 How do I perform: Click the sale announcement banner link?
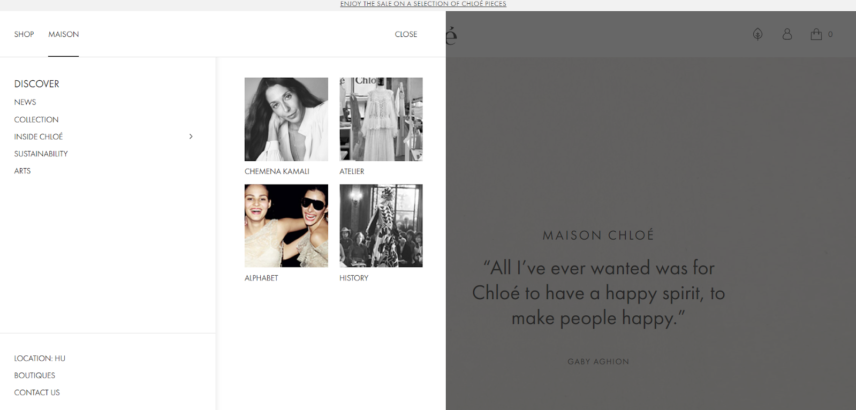point(423,4)
